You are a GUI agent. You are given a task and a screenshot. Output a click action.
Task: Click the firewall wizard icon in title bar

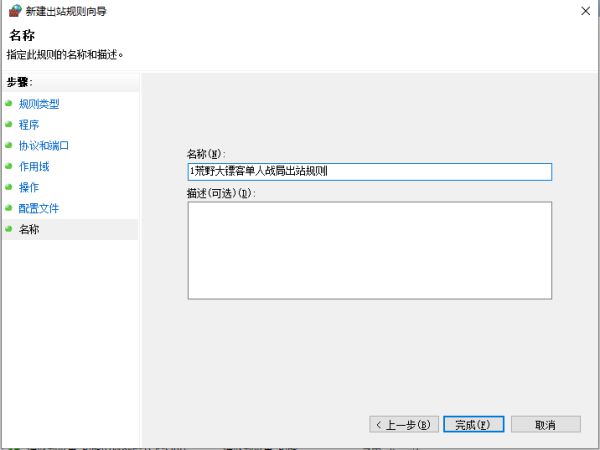[14, 11]
